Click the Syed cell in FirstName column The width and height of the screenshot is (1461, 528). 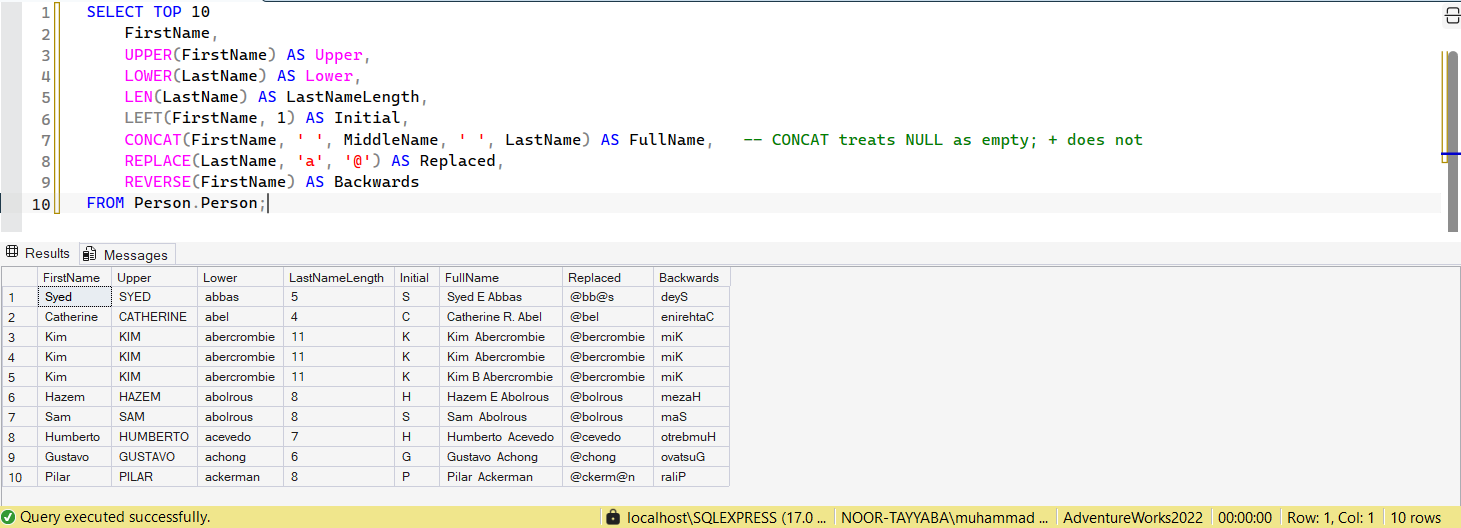(x=74, y=297)
